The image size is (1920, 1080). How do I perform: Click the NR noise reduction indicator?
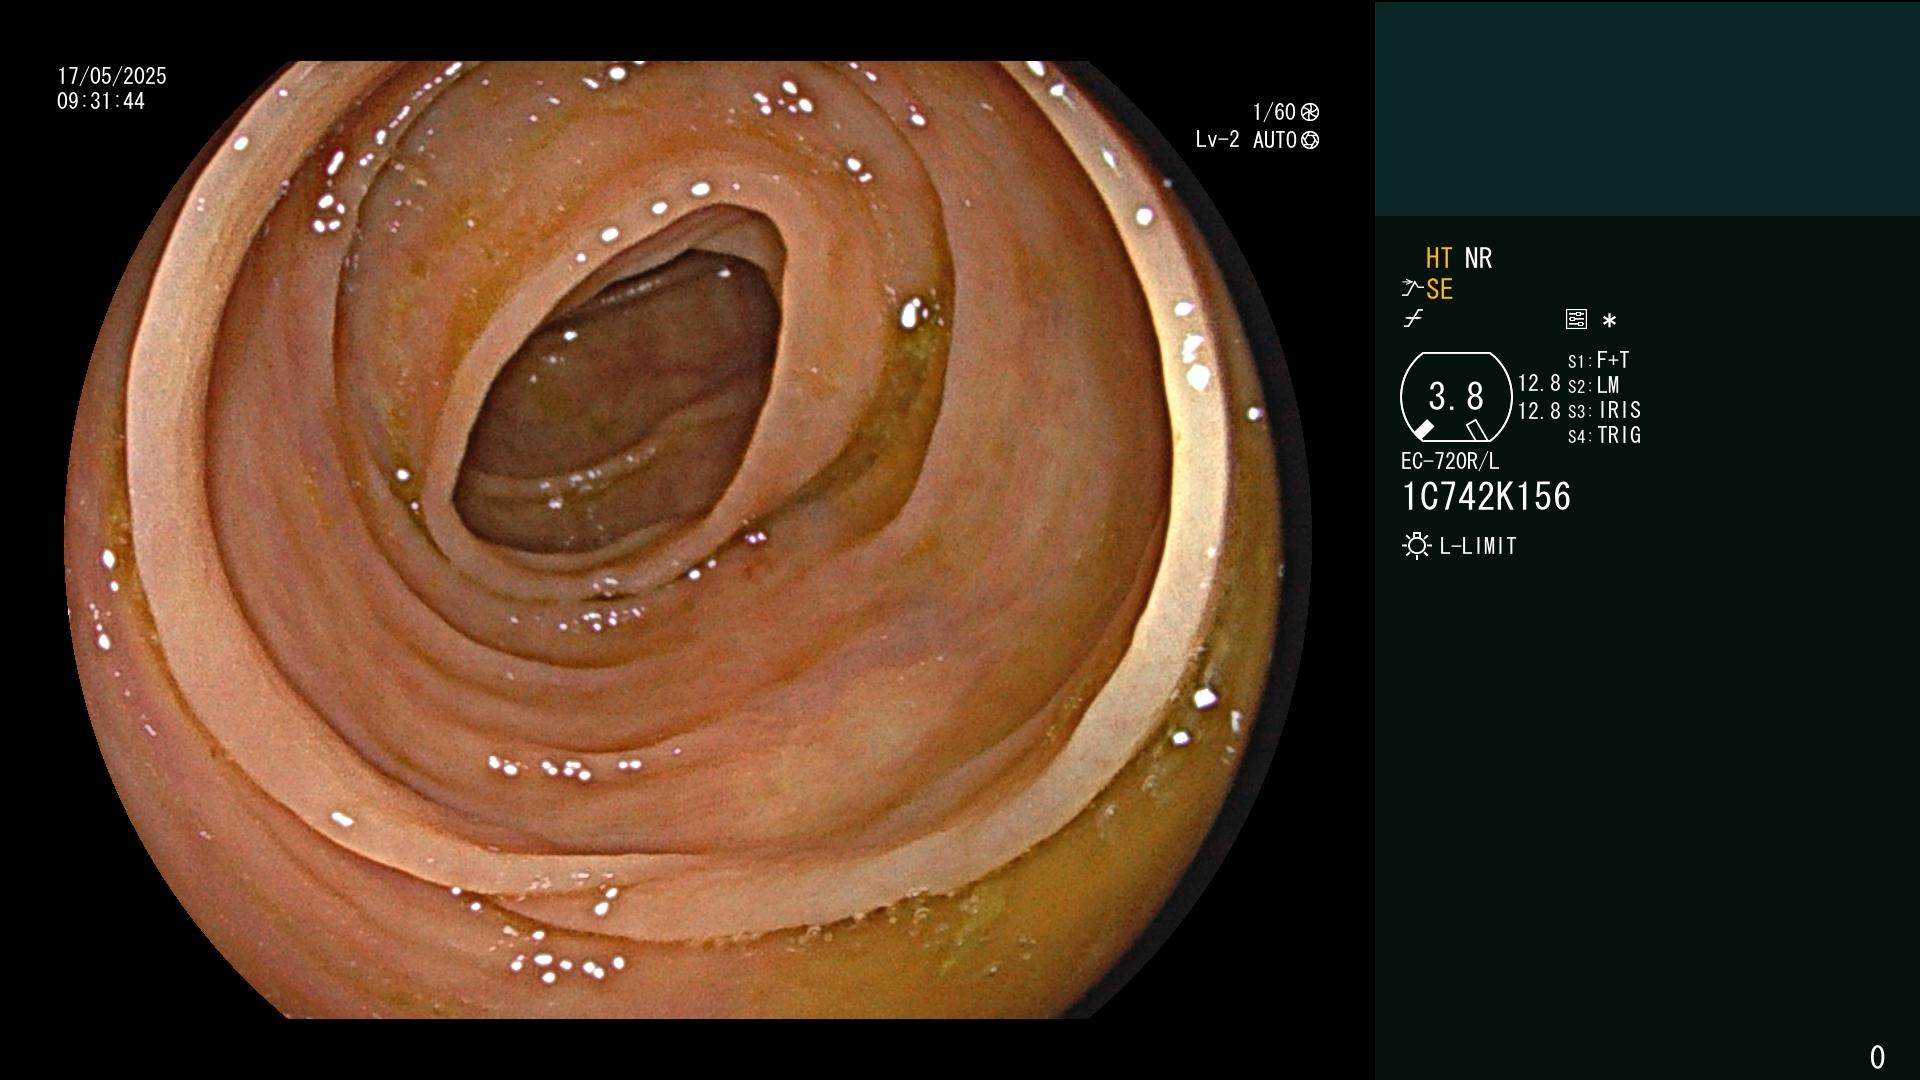click(1478, 258)
